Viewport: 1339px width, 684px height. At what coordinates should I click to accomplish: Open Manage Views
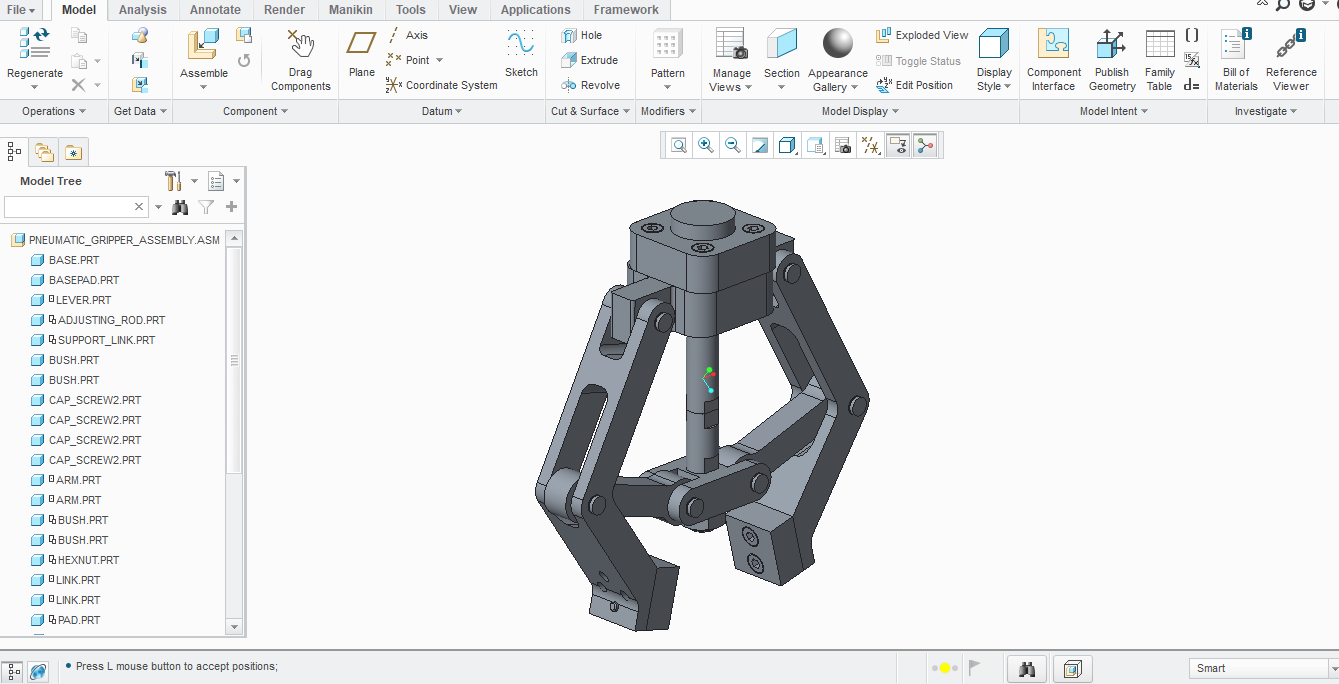pyautogui.click(x=732, y=59)
